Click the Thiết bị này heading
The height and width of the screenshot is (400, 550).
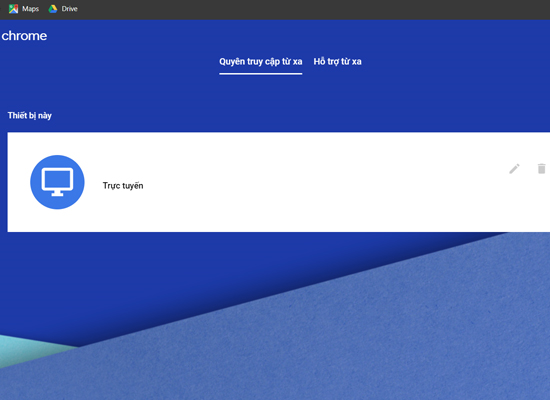[x=30, y=115]
